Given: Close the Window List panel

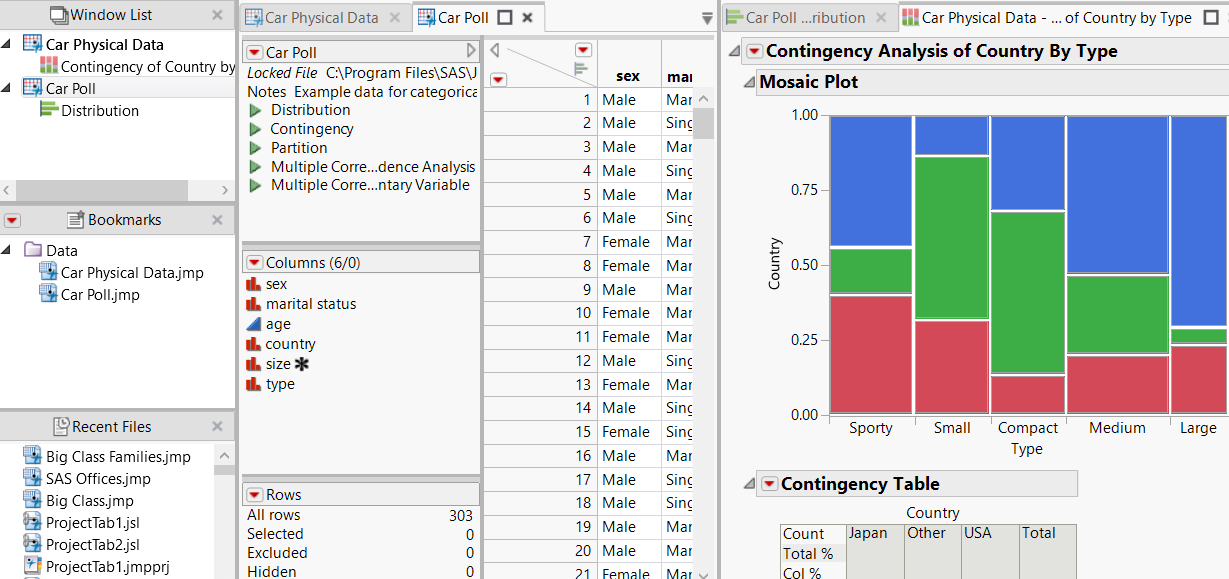Looking at the screenshot, I should (218, 16).
